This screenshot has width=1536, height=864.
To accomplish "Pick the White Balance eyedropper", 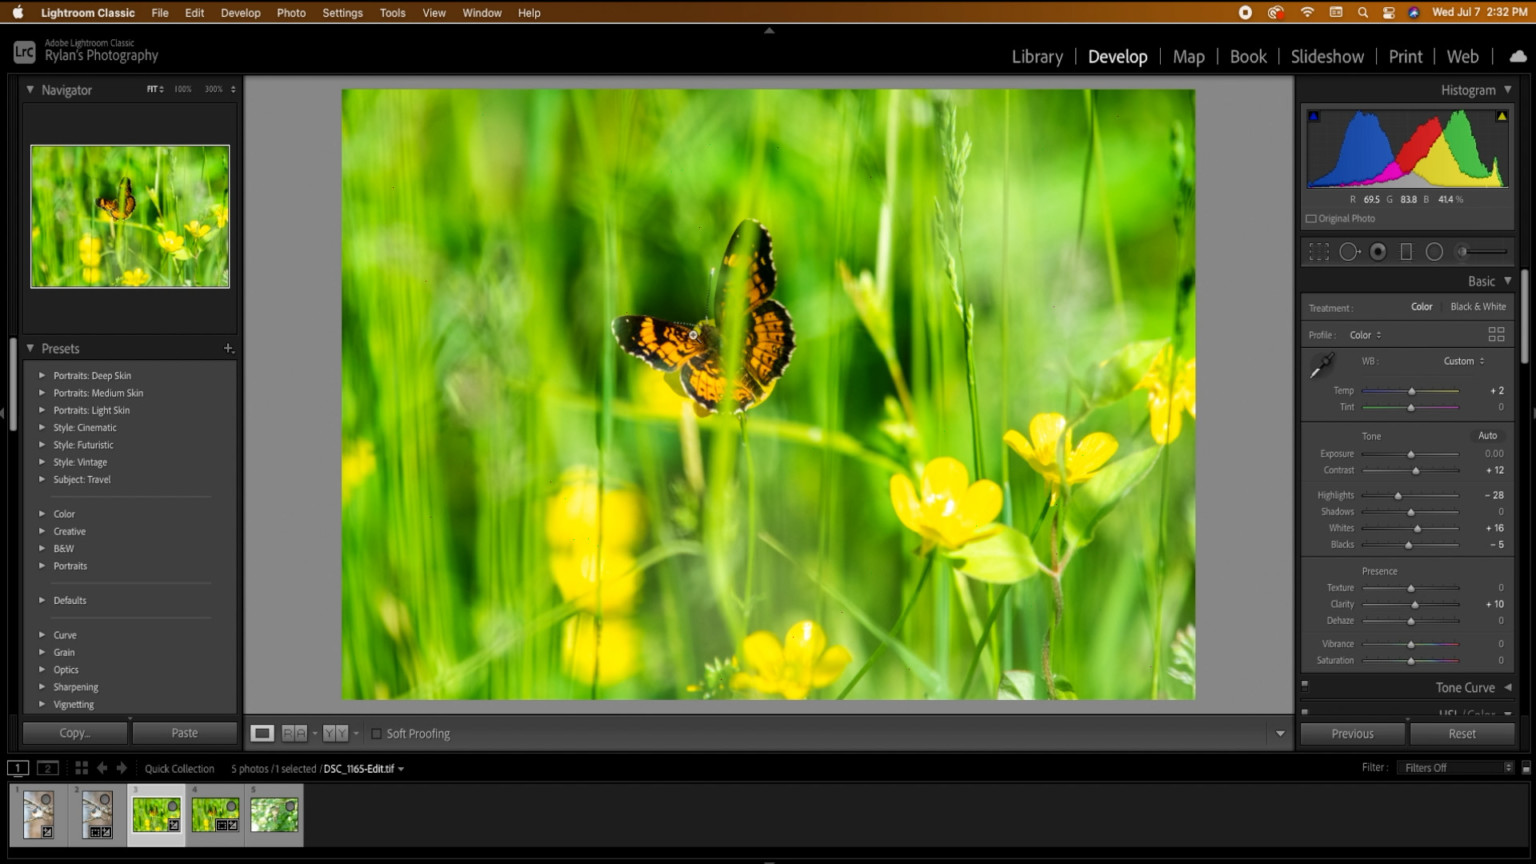I will (1322, 366).
